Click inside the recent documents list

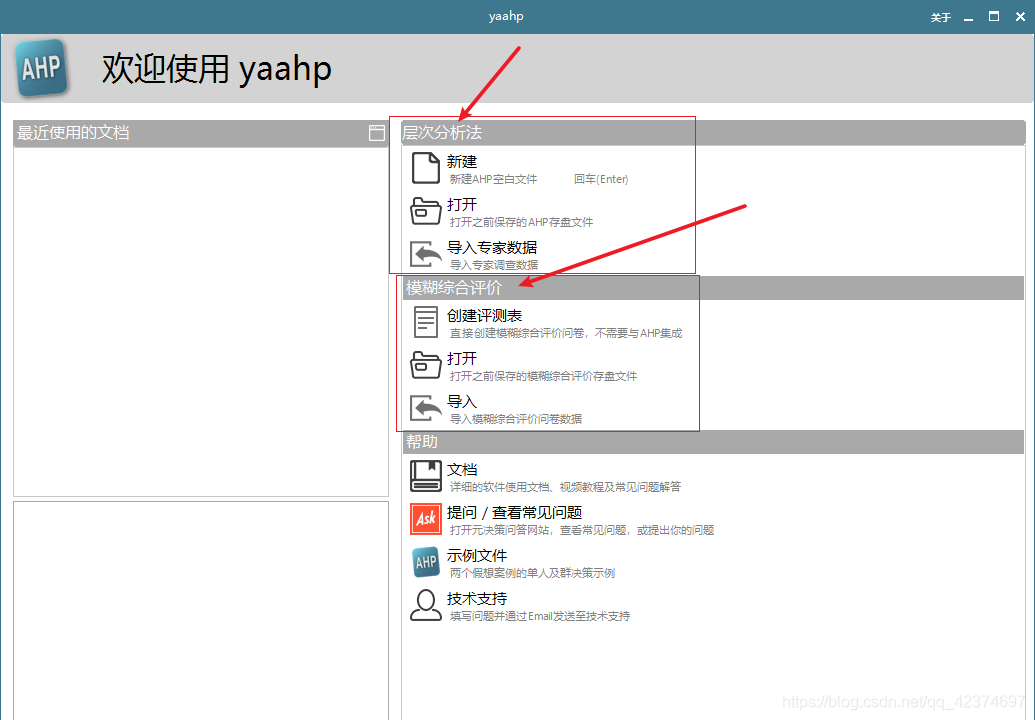point(201,321)
